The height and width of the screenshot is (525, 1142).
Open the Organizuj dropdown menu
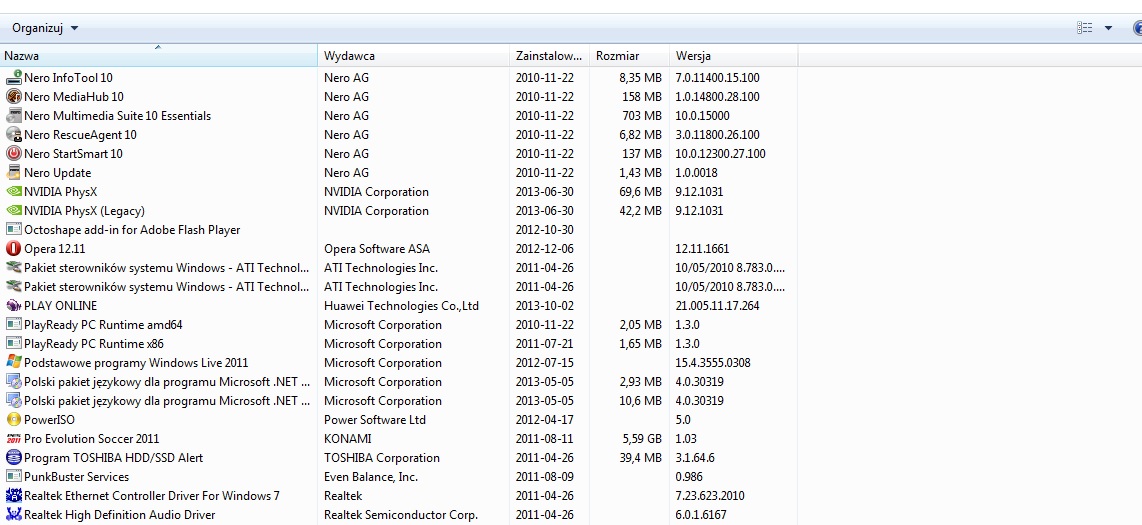pyautogui.click(x=44, y=28)
